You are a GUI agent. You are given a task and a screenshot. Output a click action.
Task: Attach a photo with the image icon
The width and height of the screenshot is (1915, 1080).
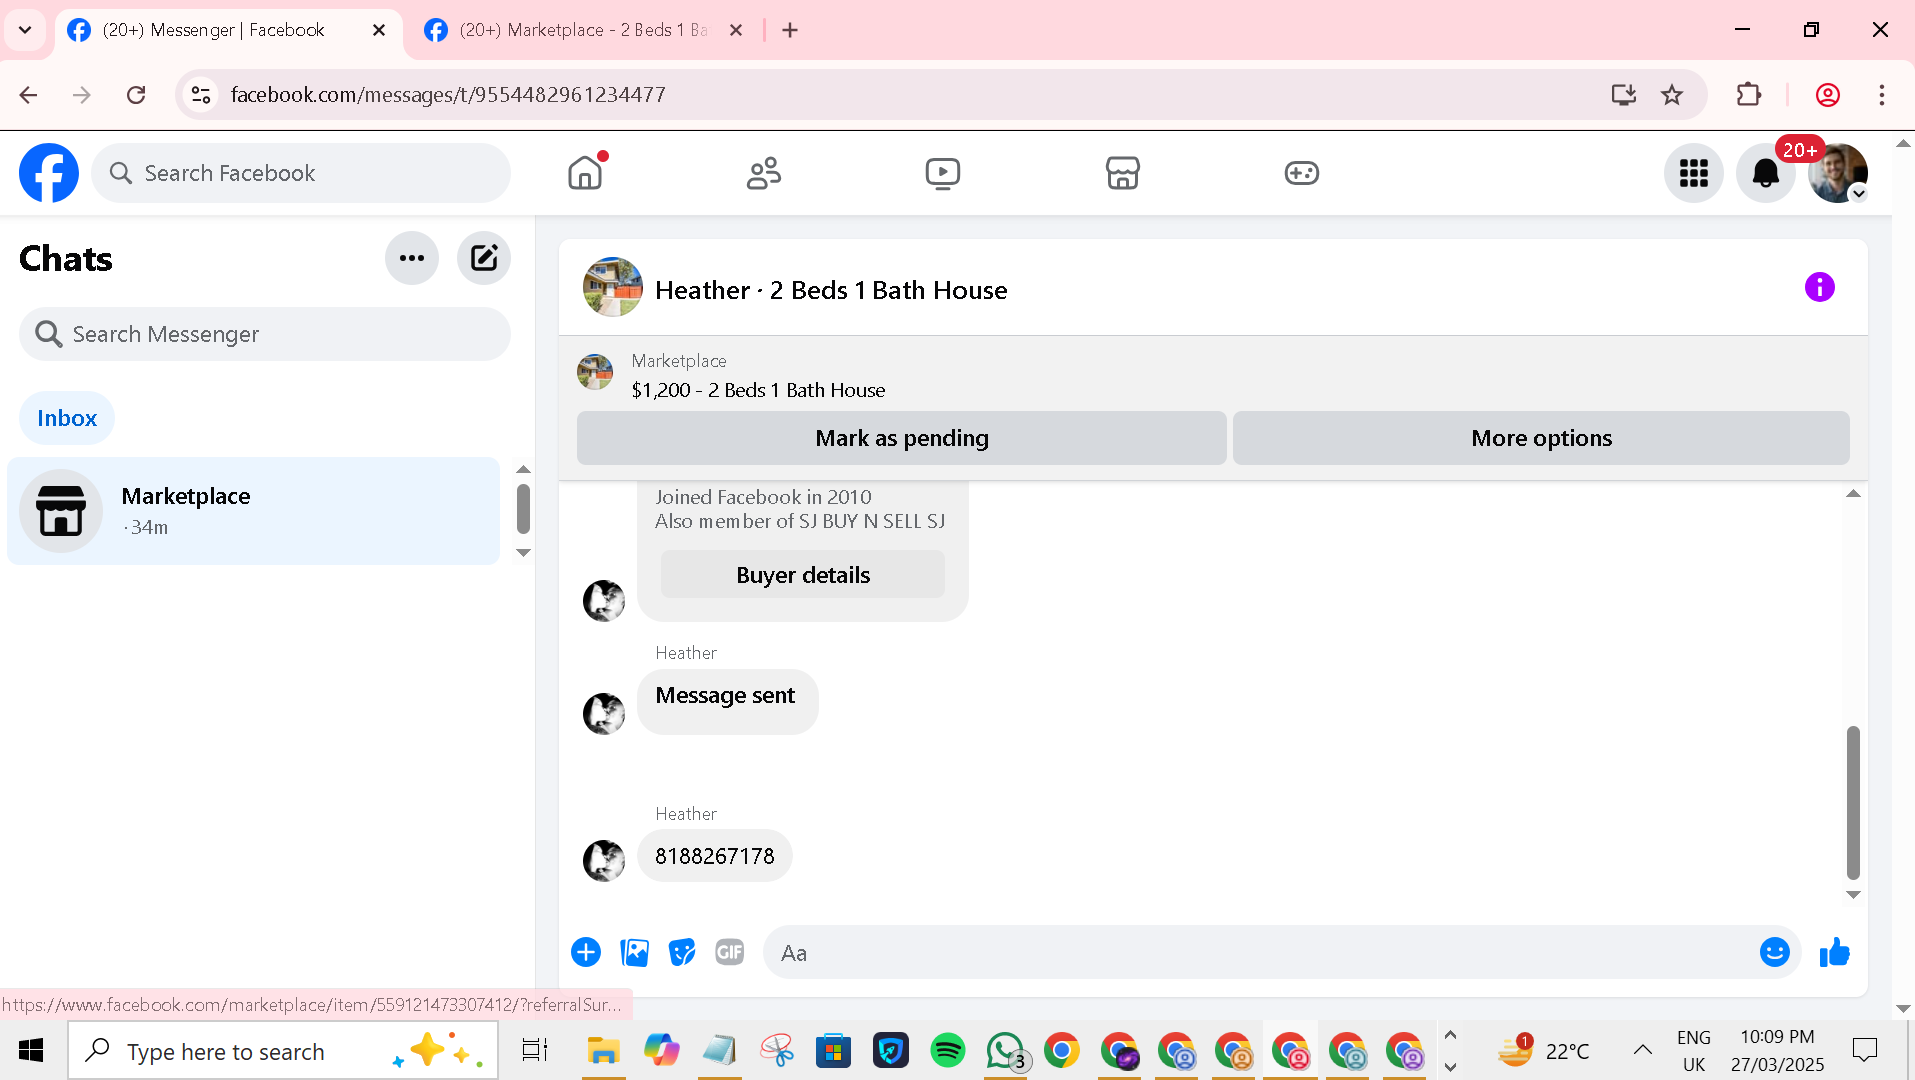(x=634, y=952)
